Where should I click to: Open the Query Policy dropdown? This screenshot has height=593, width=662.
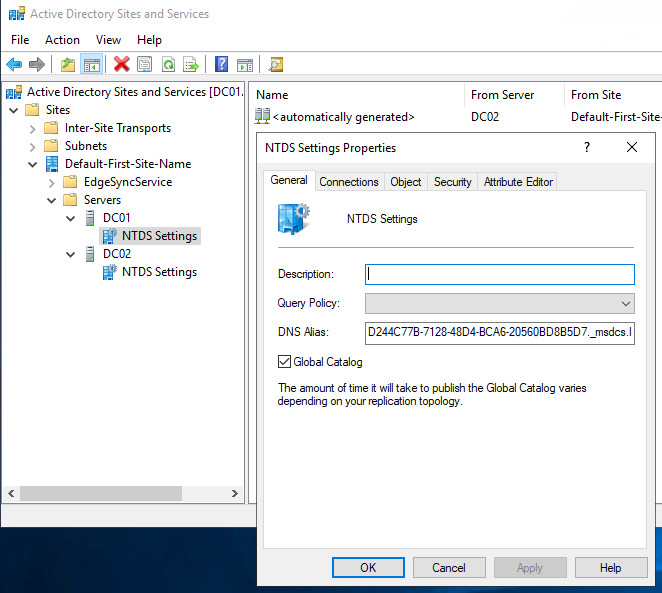[499, 303]
